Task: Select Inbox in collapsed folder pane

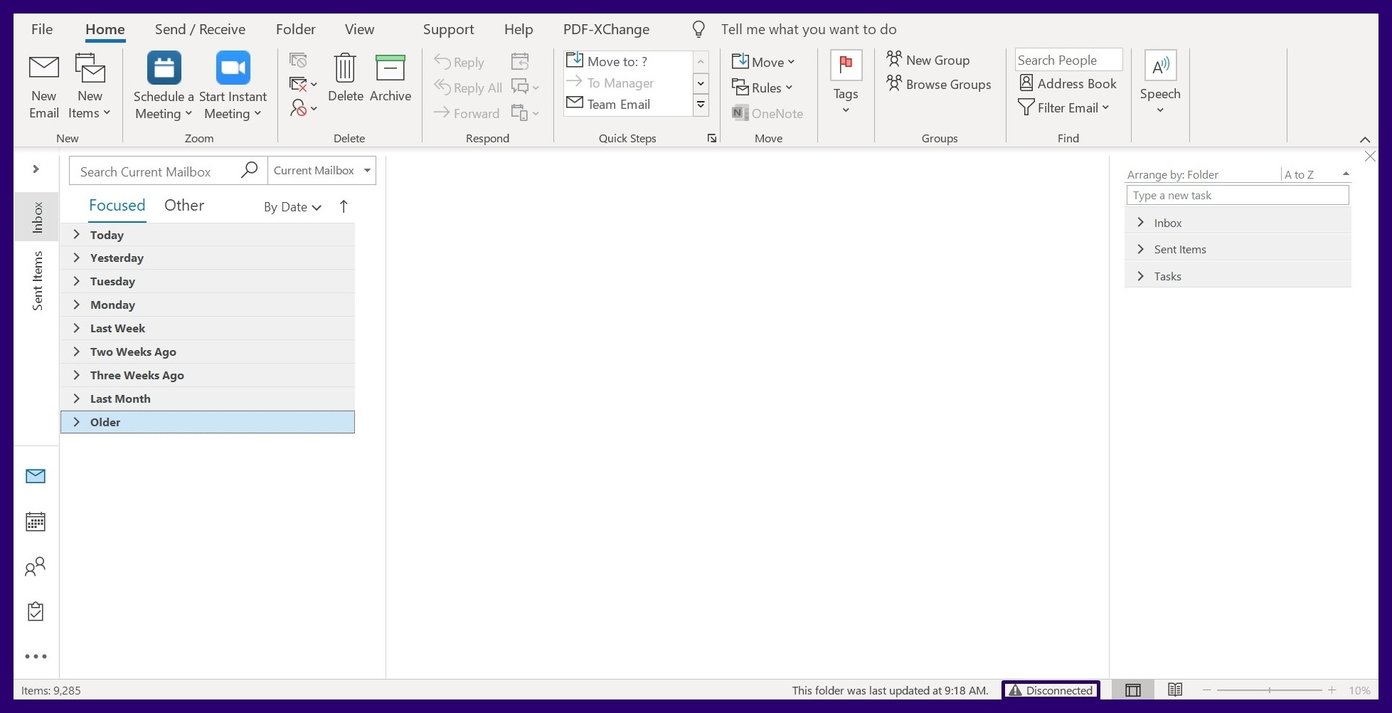Action: 37,217
